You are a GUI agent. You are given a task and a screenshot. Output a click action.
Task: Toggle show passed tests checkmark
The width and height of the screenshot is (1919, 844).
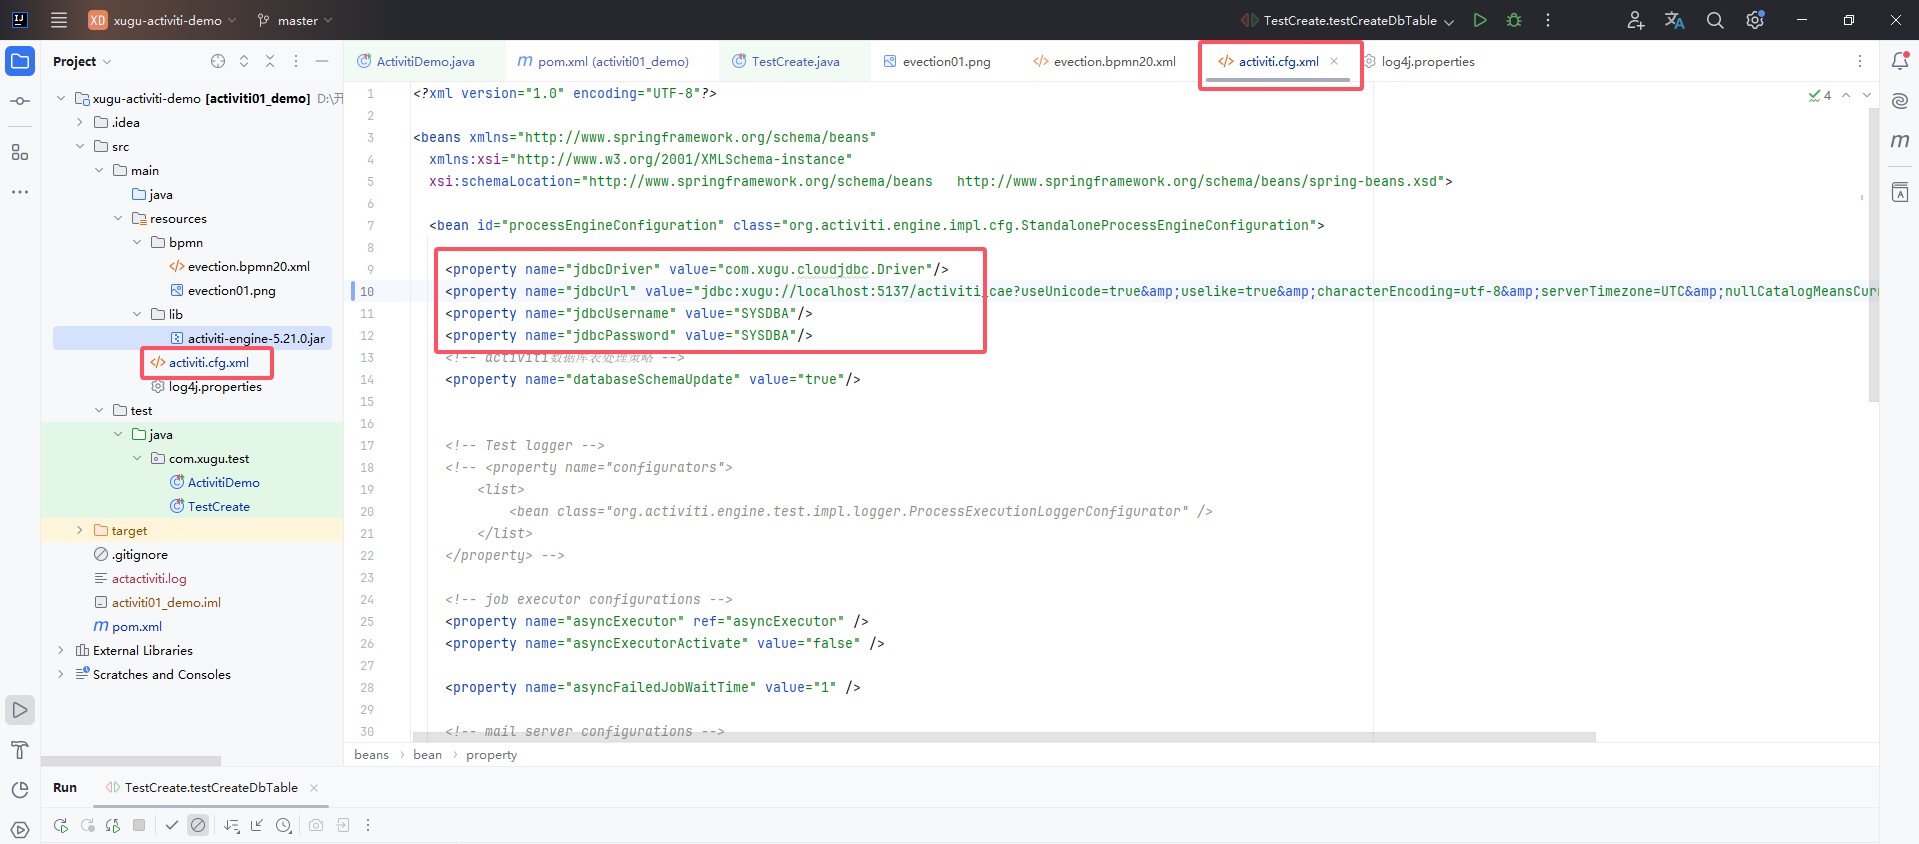click(x=172, y=825)
